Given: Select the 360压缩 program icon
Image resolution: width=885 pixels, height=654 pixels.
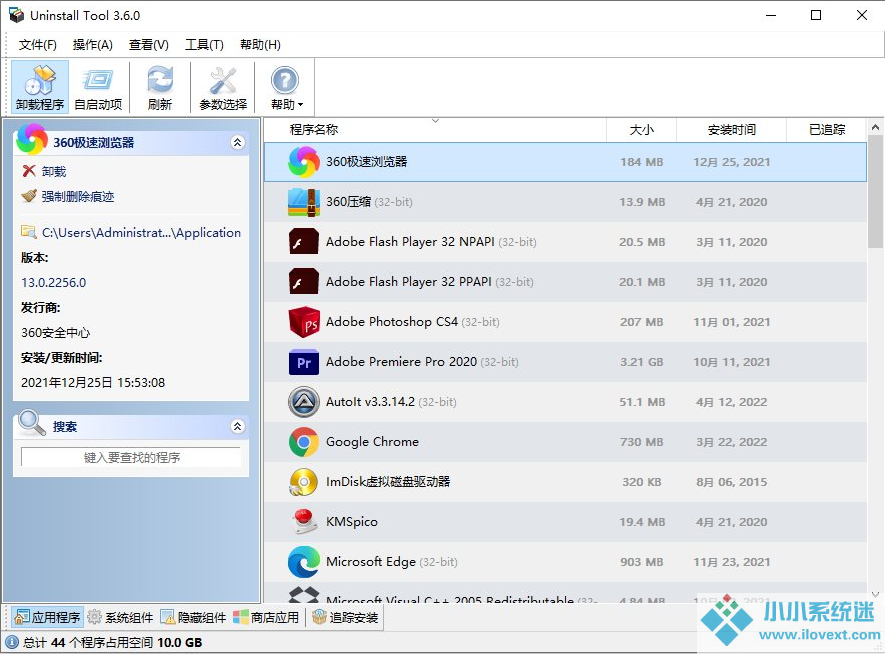Looking at the screenshot, I should coord(304,202).
